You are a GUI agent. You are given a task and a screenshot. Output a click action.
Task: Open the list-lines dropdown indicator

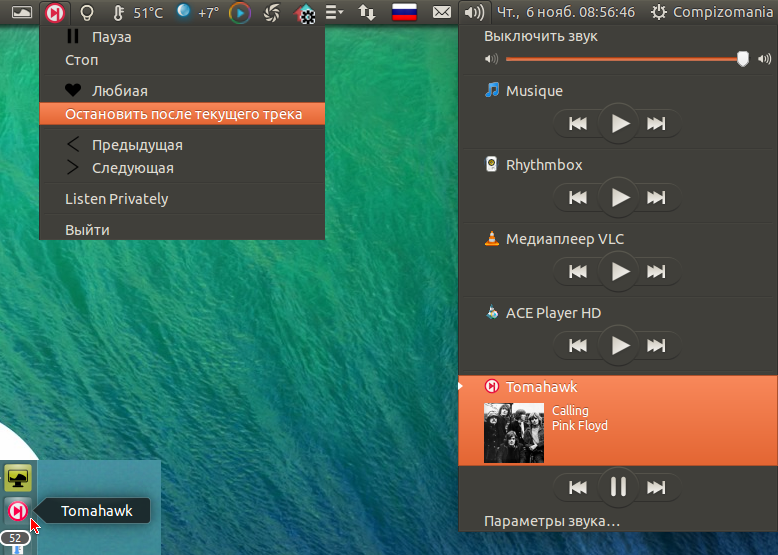point(334,12)
